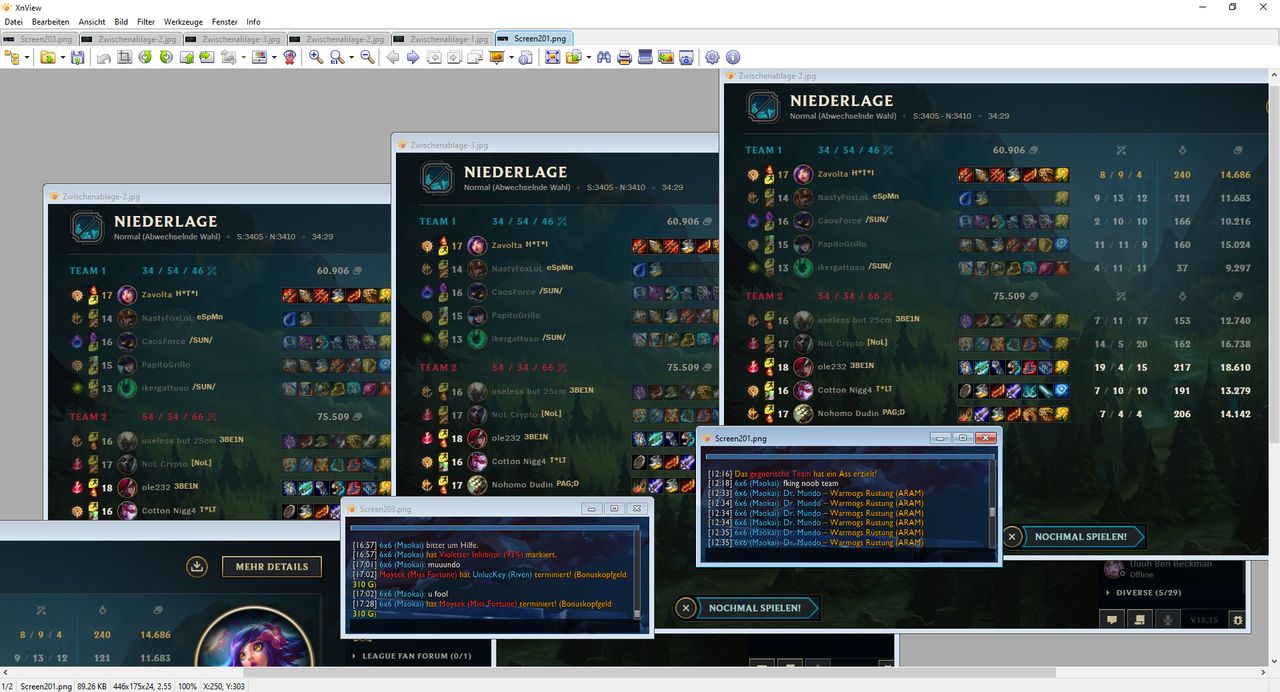Click the chat scrollbar in Screen201.png window
Screen dimensions: 1280x692
992,506
